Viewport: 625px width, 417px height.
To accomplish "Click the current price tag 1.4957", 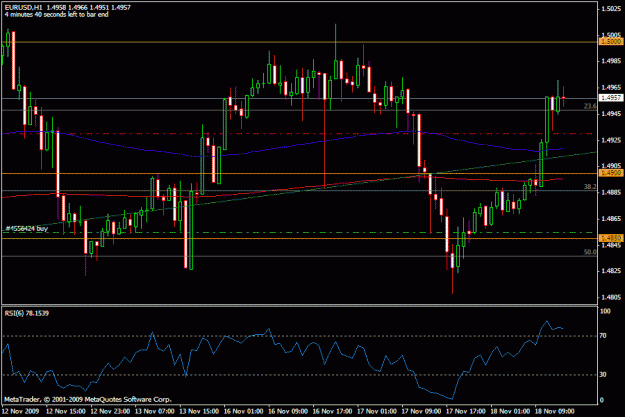I will coord(611,98).
